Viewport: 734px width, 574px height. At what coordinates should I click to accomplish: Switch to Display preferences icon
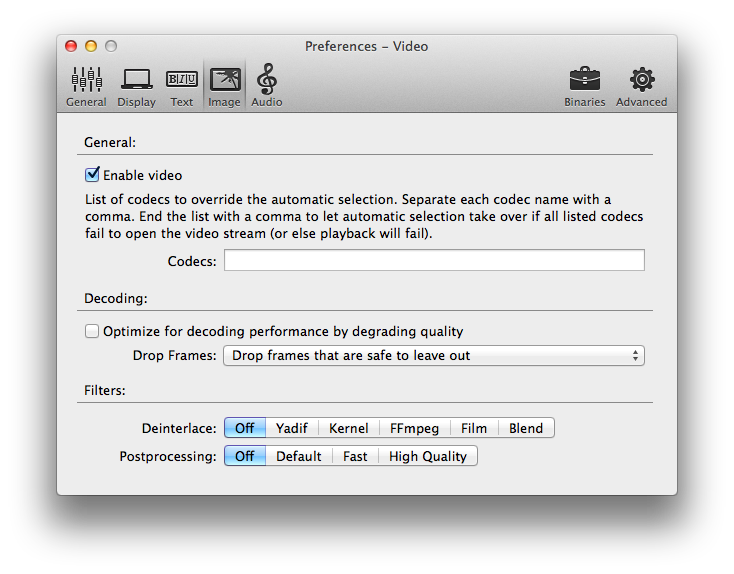click(x=136, y=86)
